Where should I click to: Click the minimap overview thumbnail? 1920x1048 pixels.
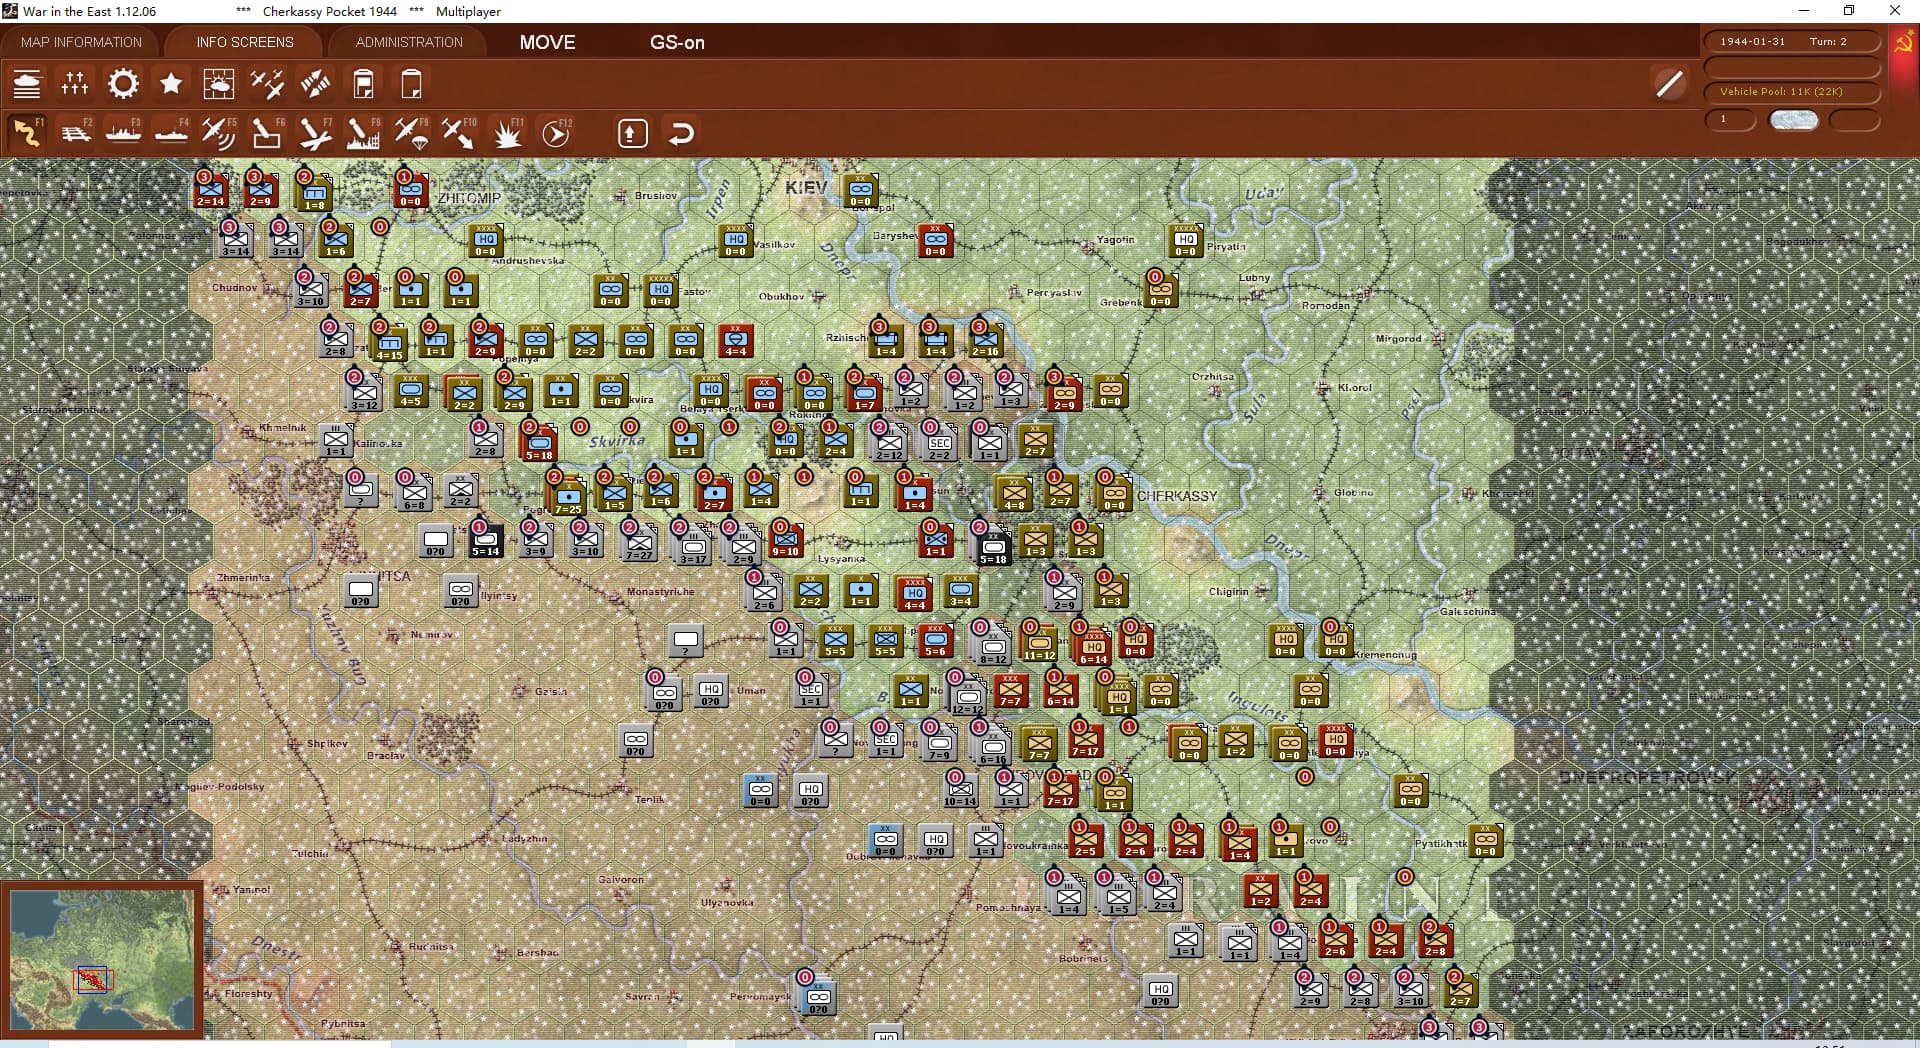point(102,959)
